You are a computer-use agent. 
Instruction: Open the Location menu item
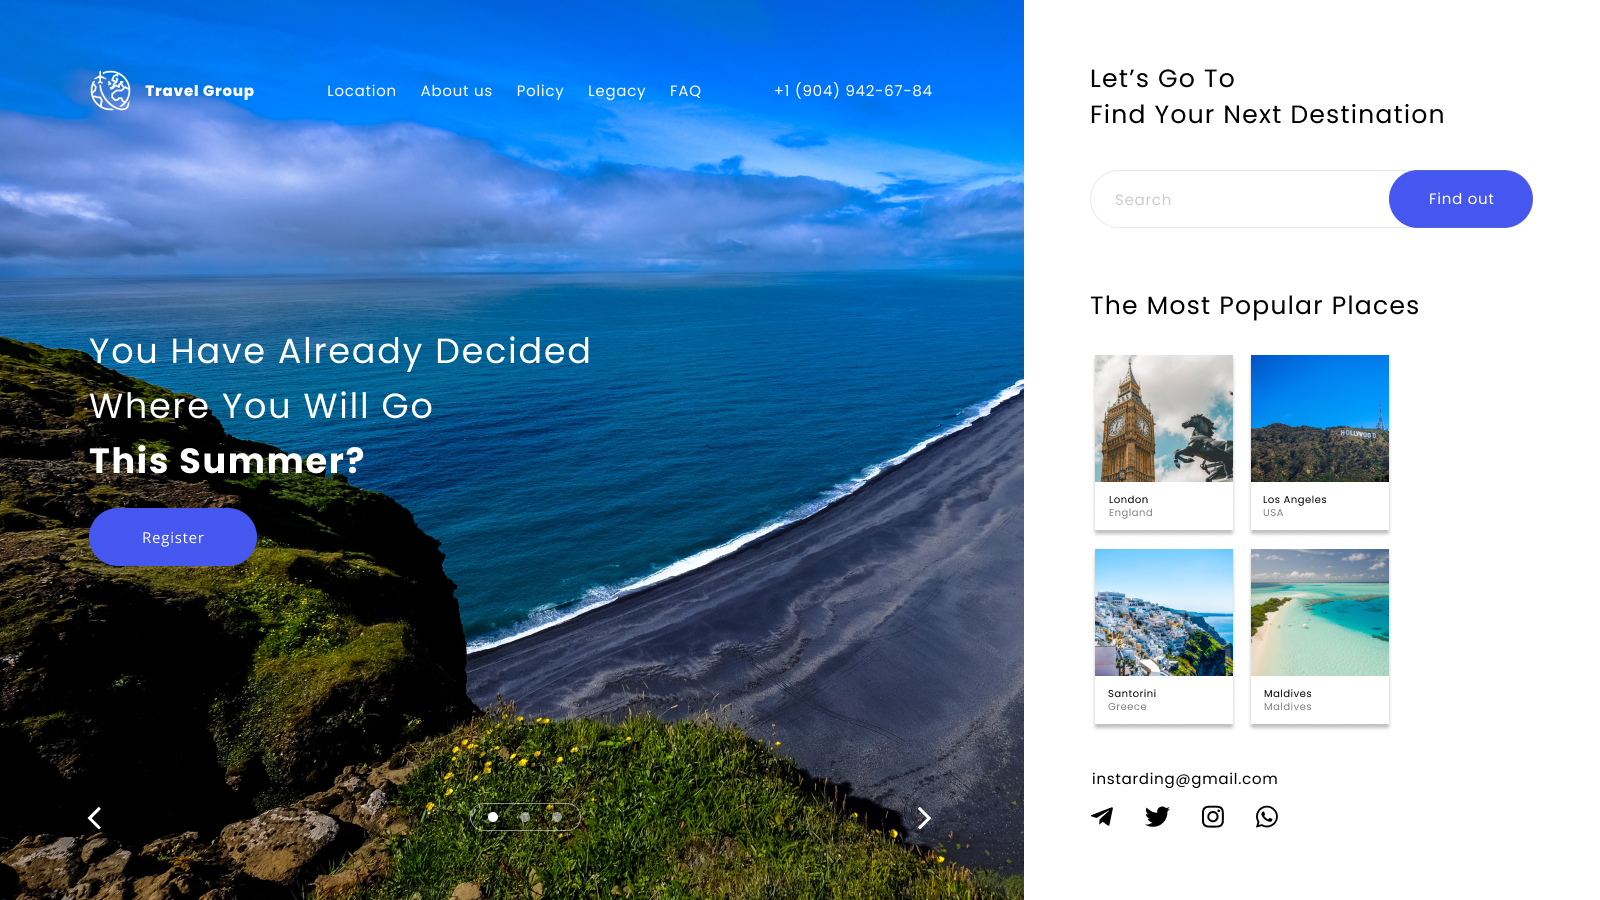(361, 91)
